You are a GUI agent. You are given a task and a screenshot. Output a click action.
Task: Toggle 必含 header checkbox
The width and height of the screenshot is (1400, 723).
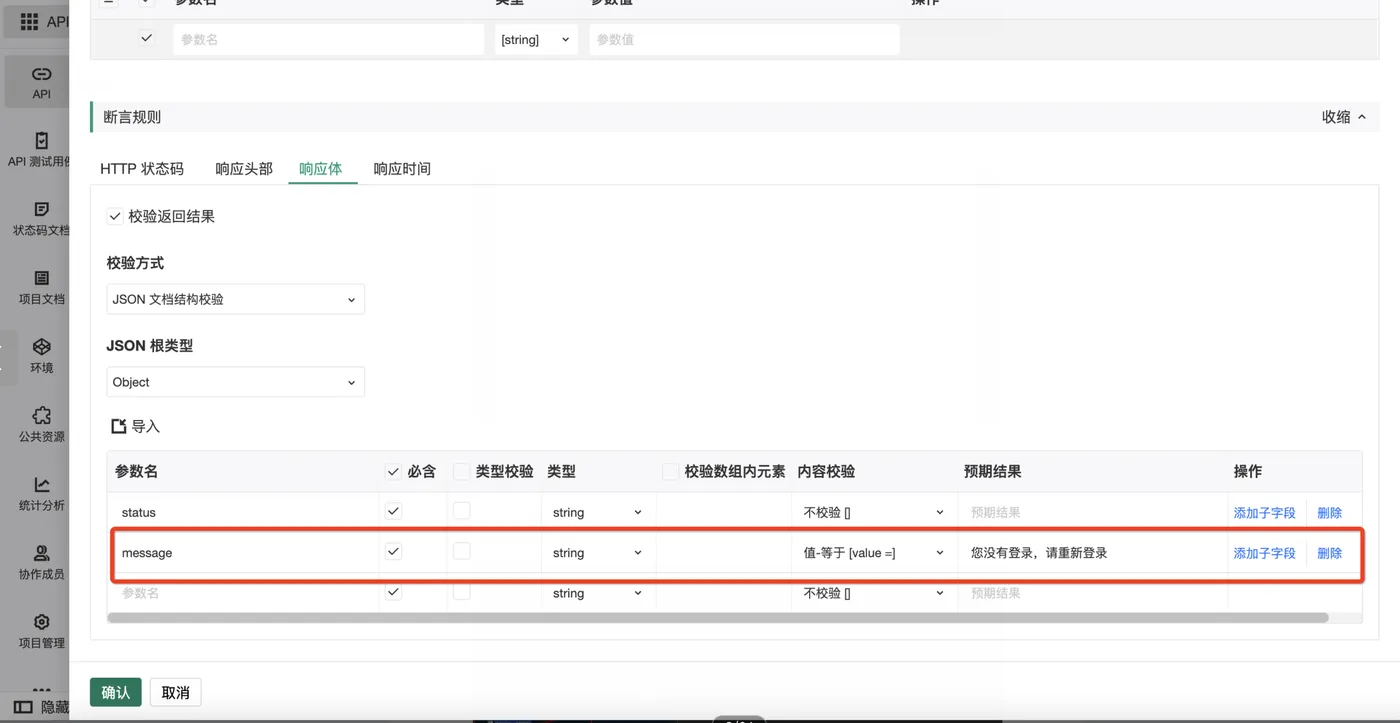pos(393,471)
